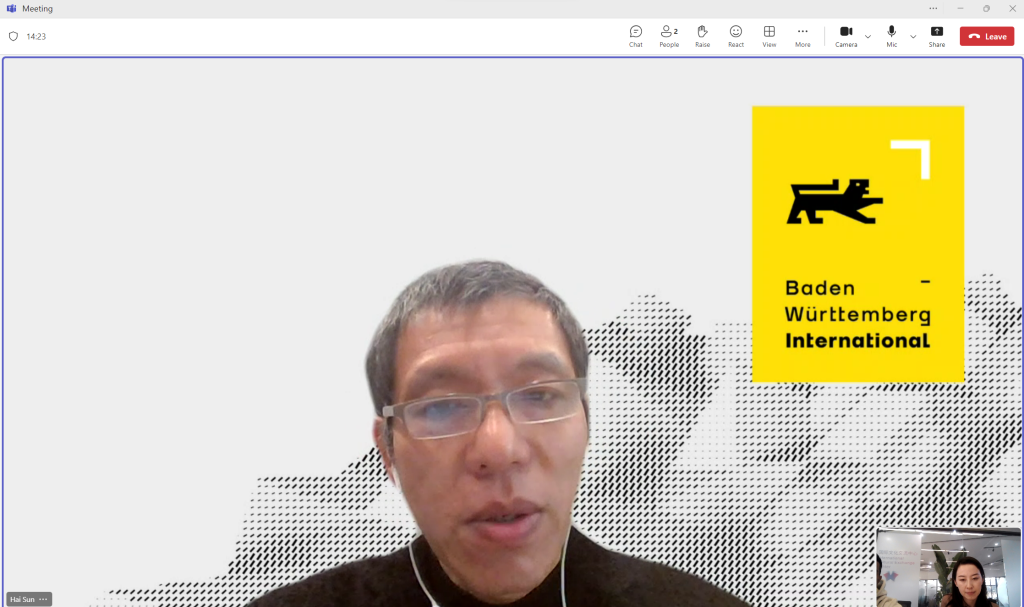Expand the Mic options arrow

[x=913, y=37]
